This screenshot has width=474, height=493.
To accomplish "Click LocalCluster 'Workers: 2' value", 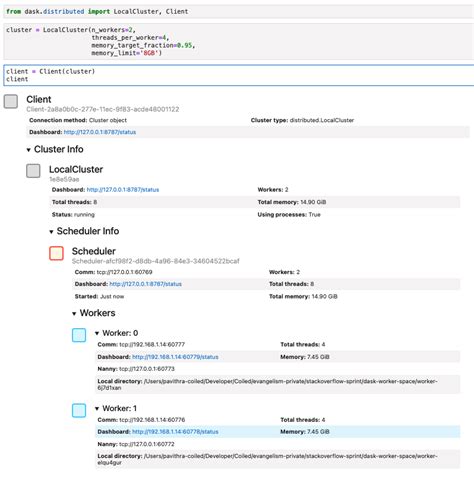I will 273,190.
